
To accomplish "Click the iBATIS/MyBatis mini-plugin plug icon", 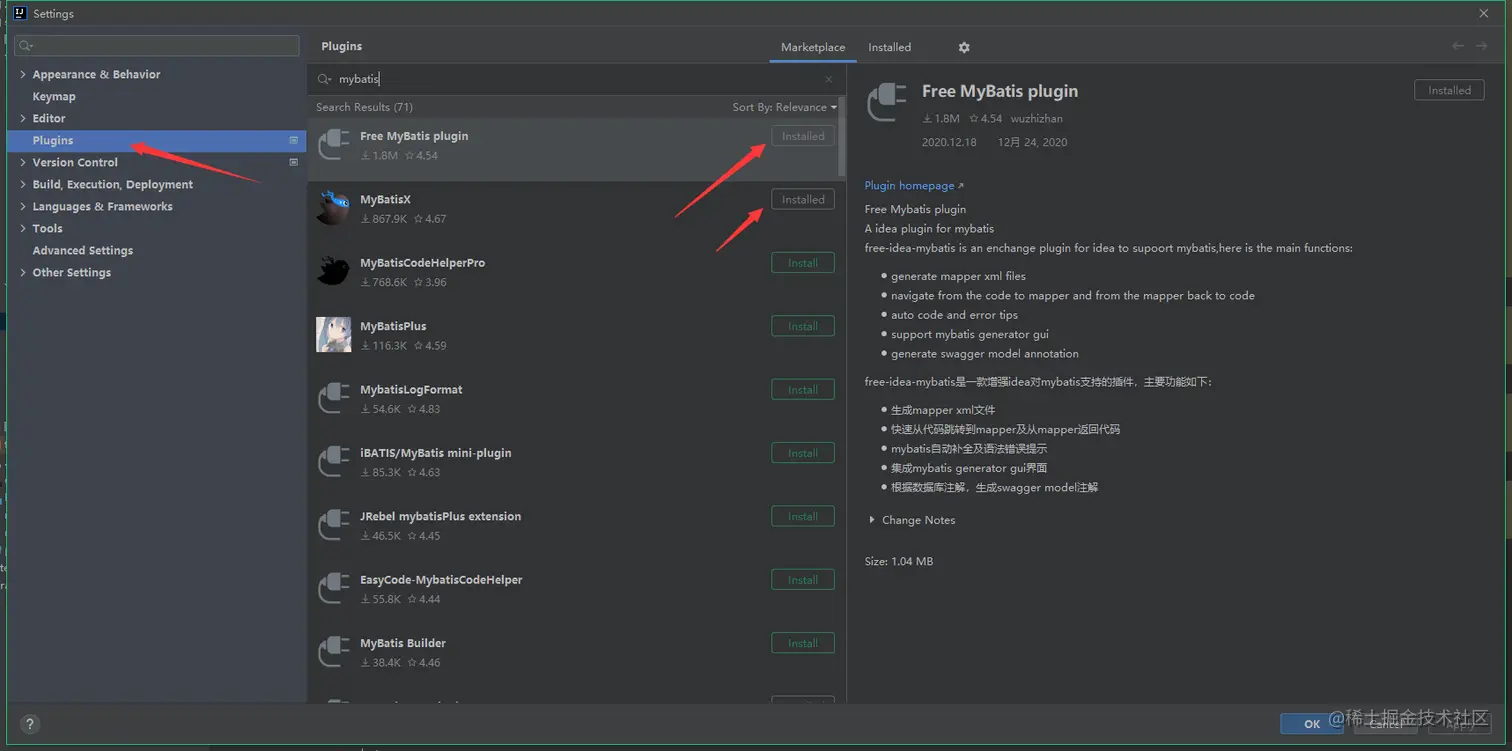I will 334,462.
